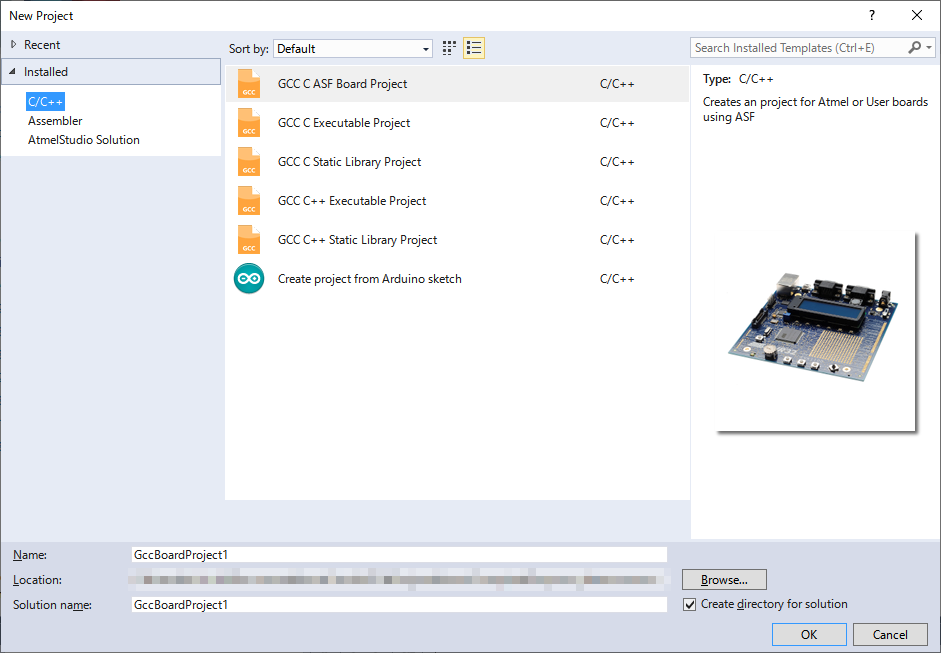Viewport: 941px width, 653px height.
Task: Focus the Solution name field
Action: (399, 604)
